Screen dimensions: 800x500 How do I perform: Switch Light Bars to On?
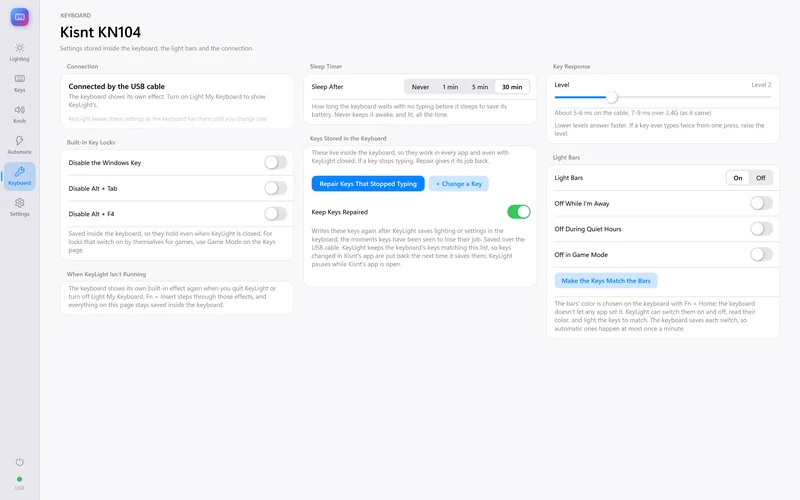[x=738, y=178]
